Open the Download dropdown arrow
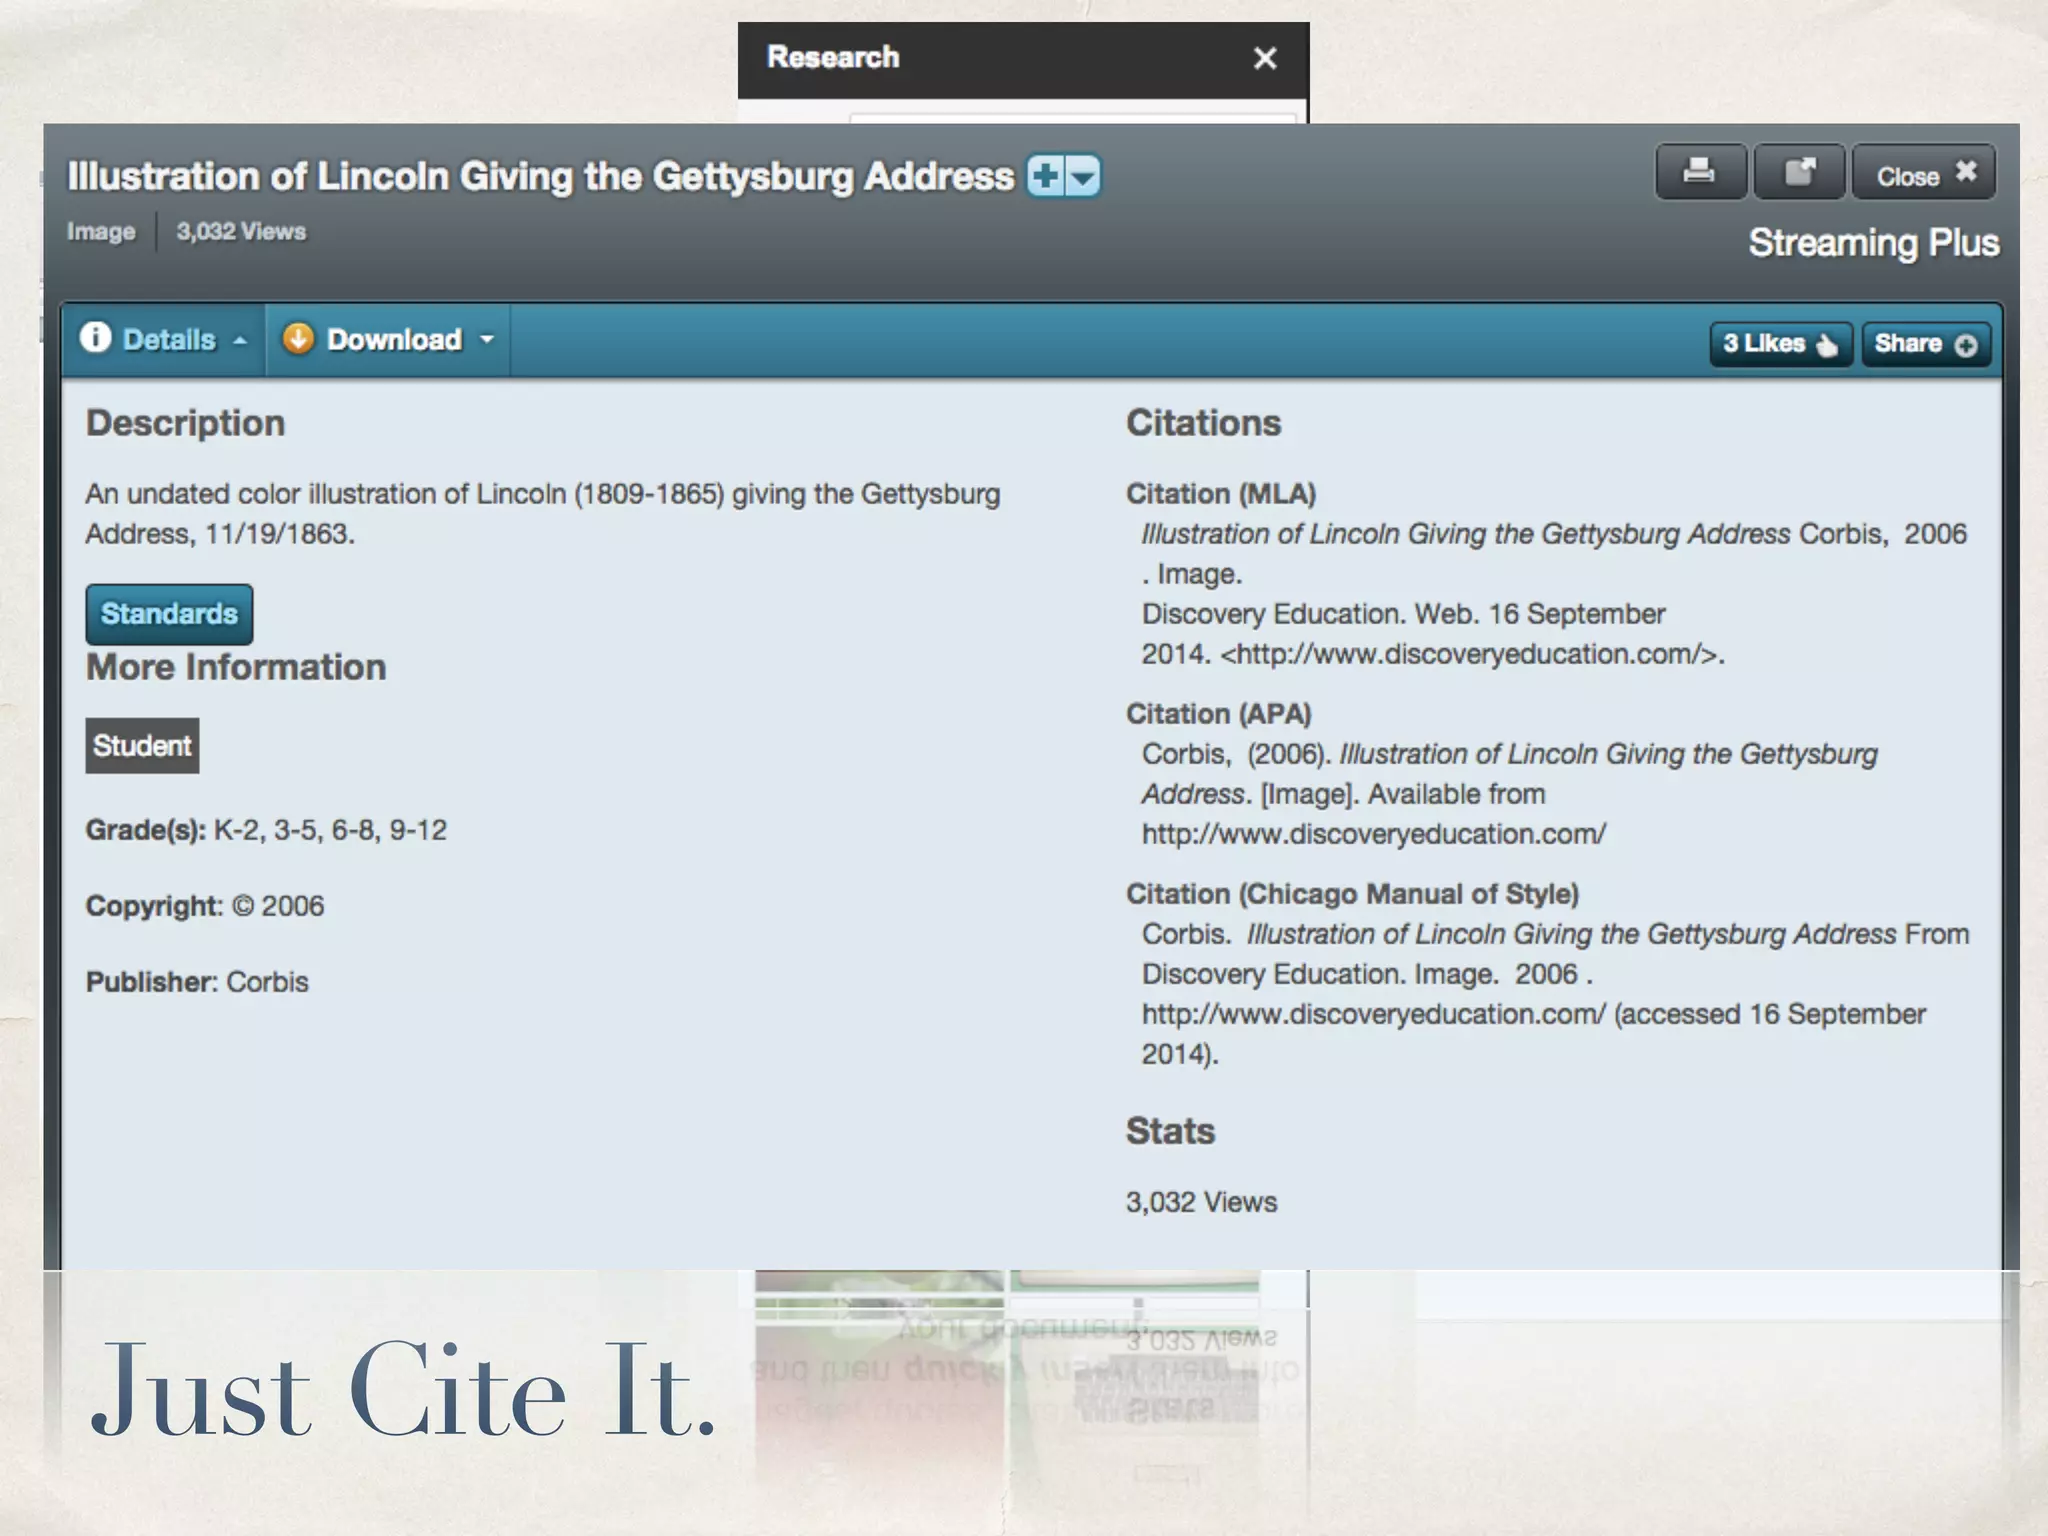This screenshot has width=2048, height=1536. pos(487,340)
